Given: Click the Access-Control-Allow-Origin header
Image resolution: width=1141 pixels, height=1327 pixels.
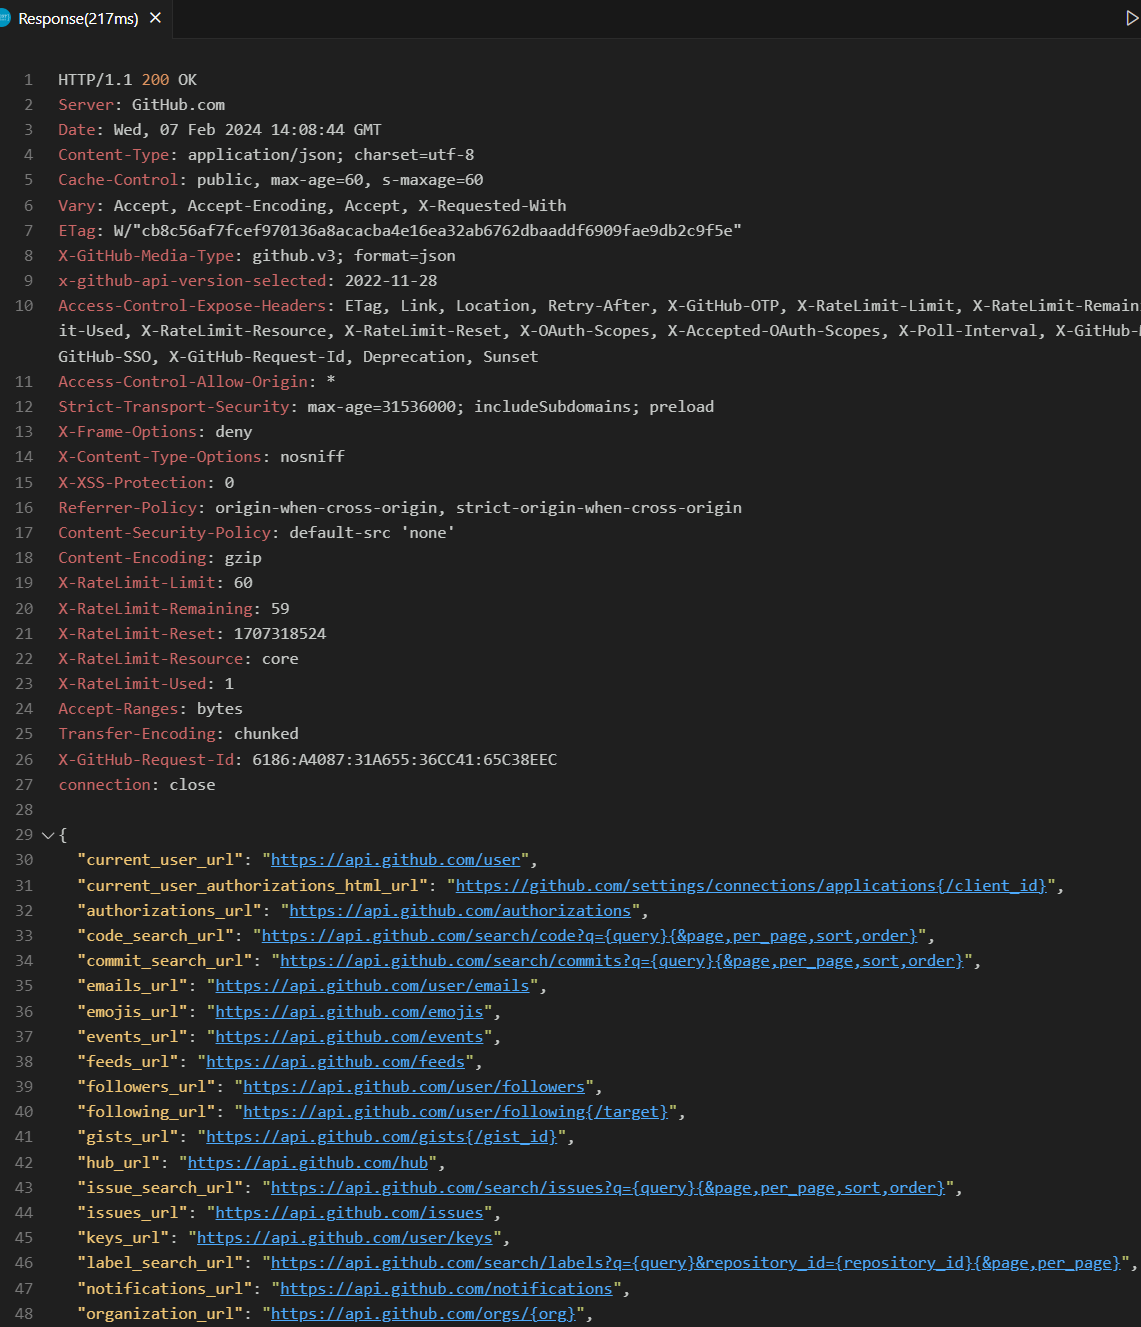Looking at the screenshot, I should (197, 382).
